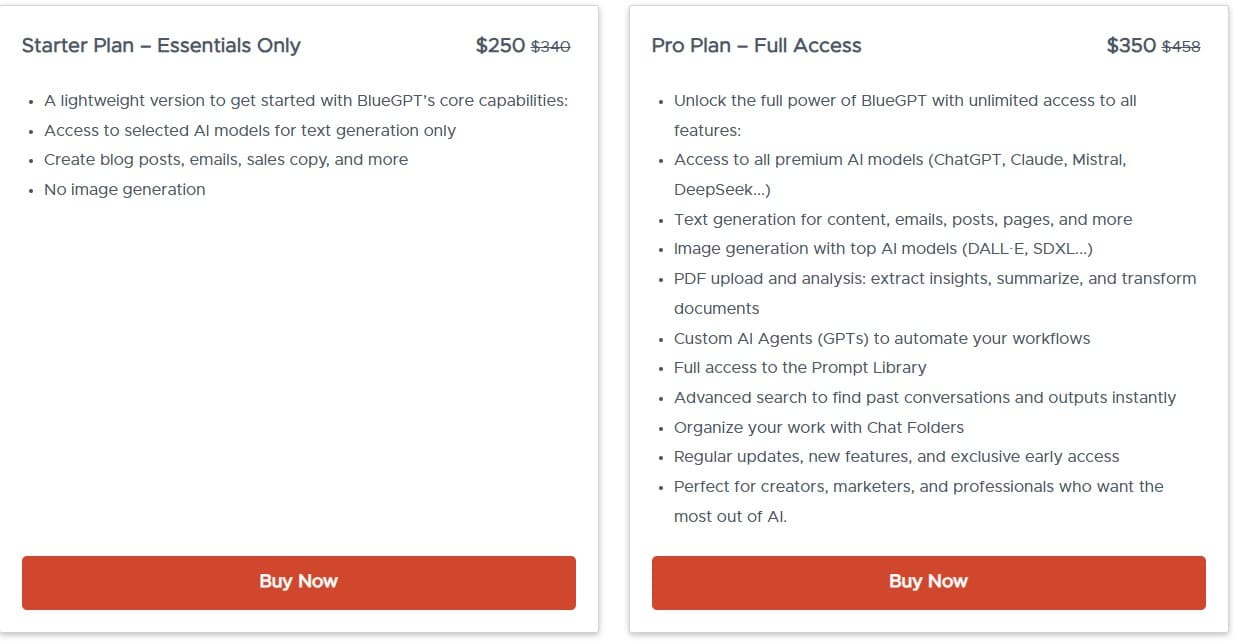Click the "PDF upload and analysis" feature line
This screenshot has height=642, width=1237.
tap(935, 279)
